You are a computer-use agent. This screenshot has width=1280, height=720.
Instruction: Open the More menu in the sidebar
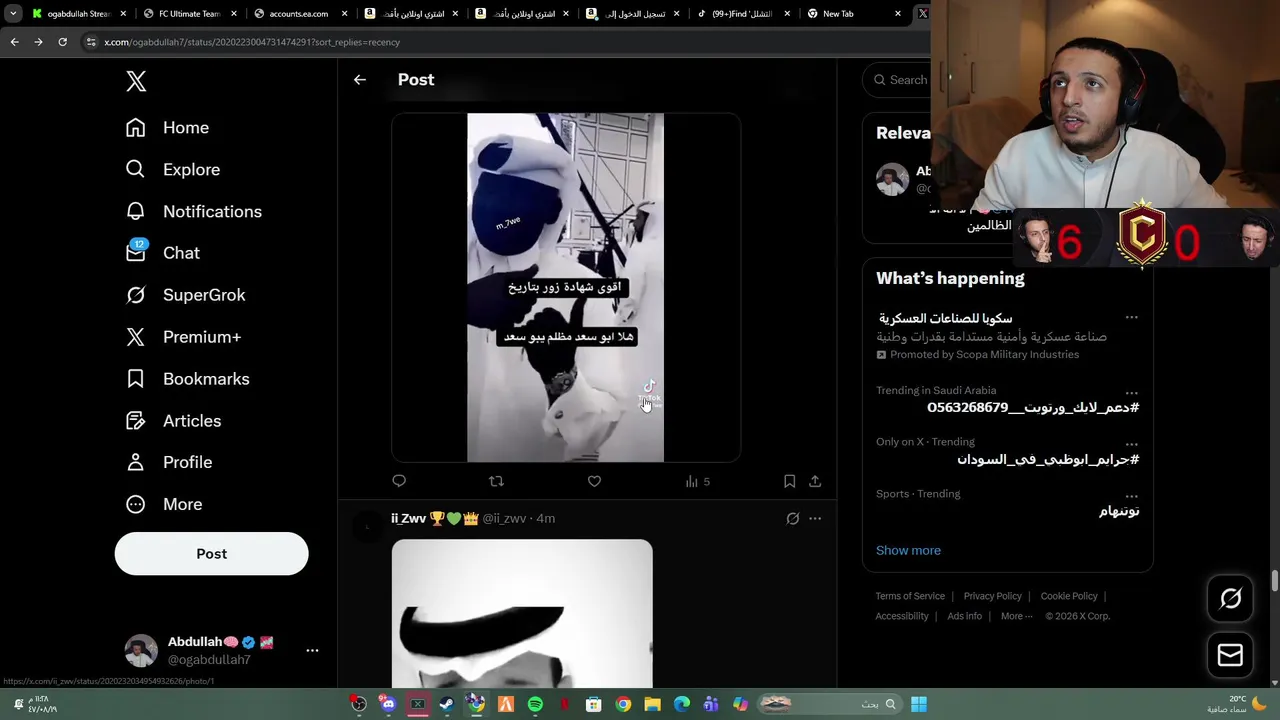pos(163,504)
